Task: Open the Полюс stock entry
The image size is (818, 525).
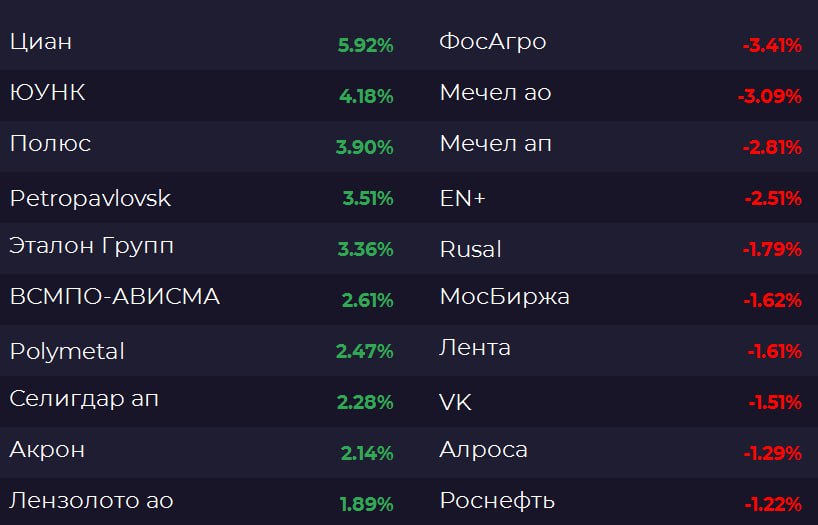Action: (x=50, y=144)
